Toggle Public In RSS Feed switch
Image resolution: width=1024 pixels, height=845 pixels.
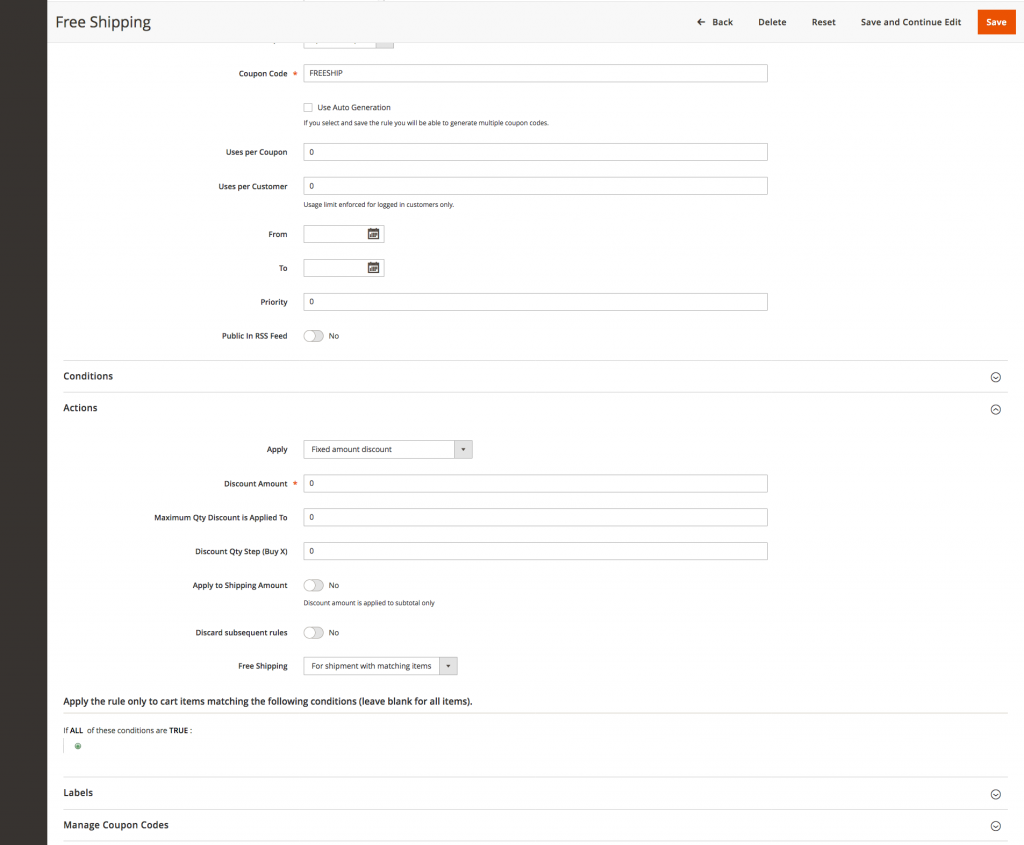(314, 336)
